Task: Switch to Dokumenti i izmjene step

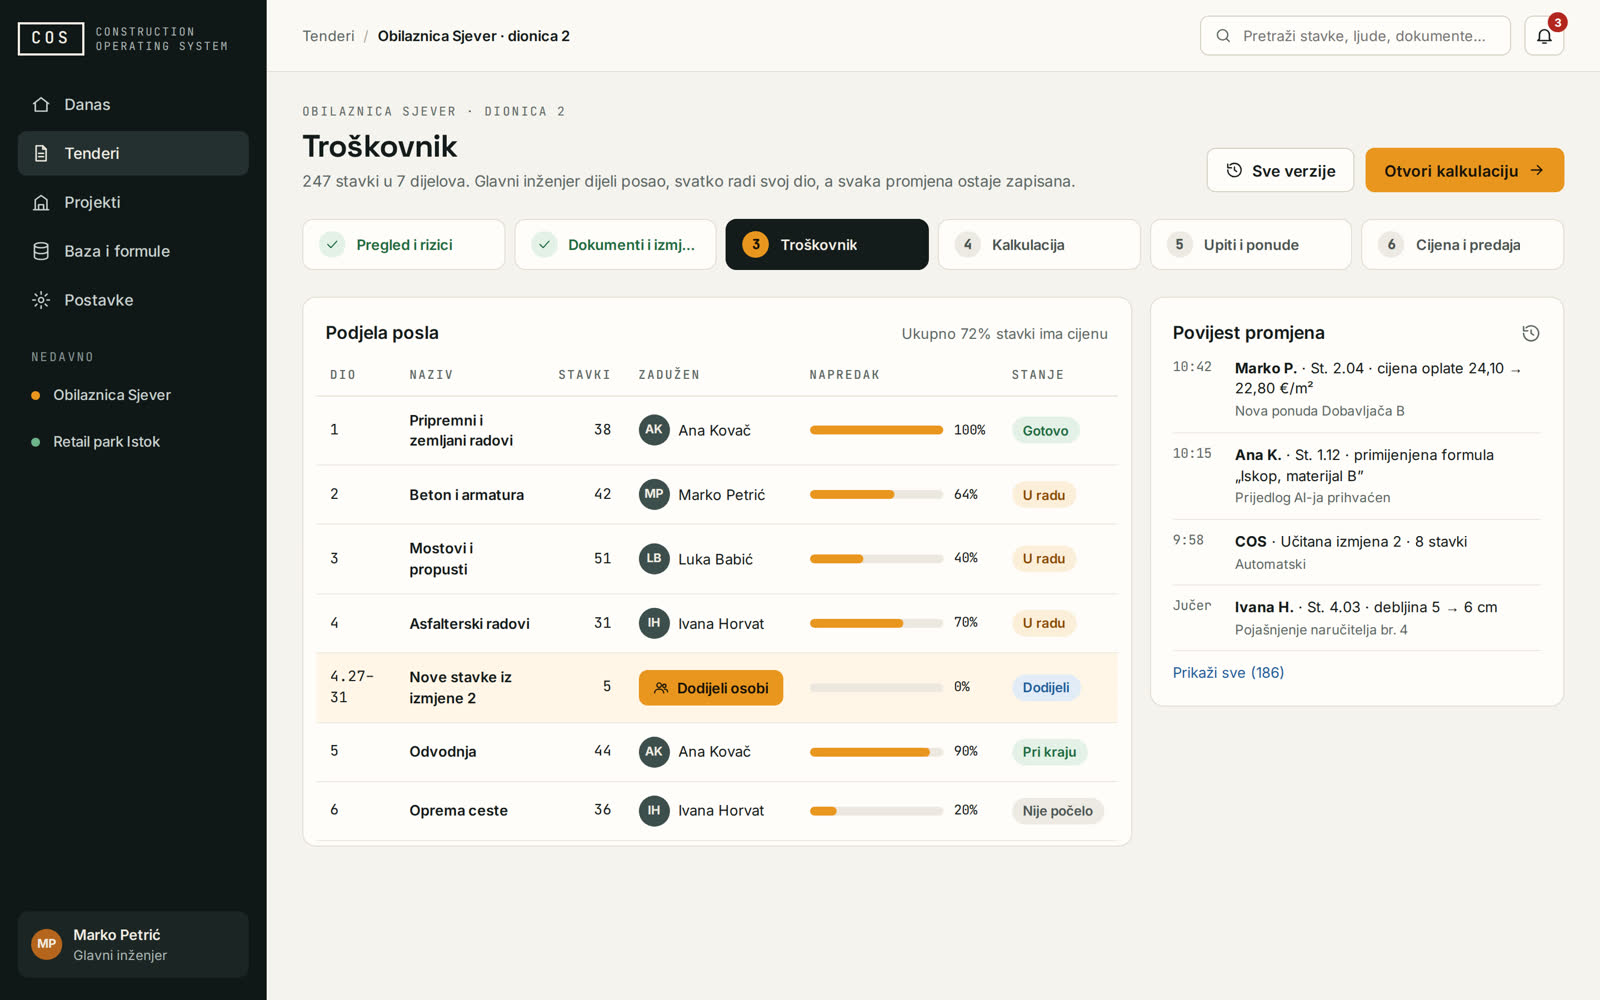Action: pyautogui.click(x=615, y=244)
